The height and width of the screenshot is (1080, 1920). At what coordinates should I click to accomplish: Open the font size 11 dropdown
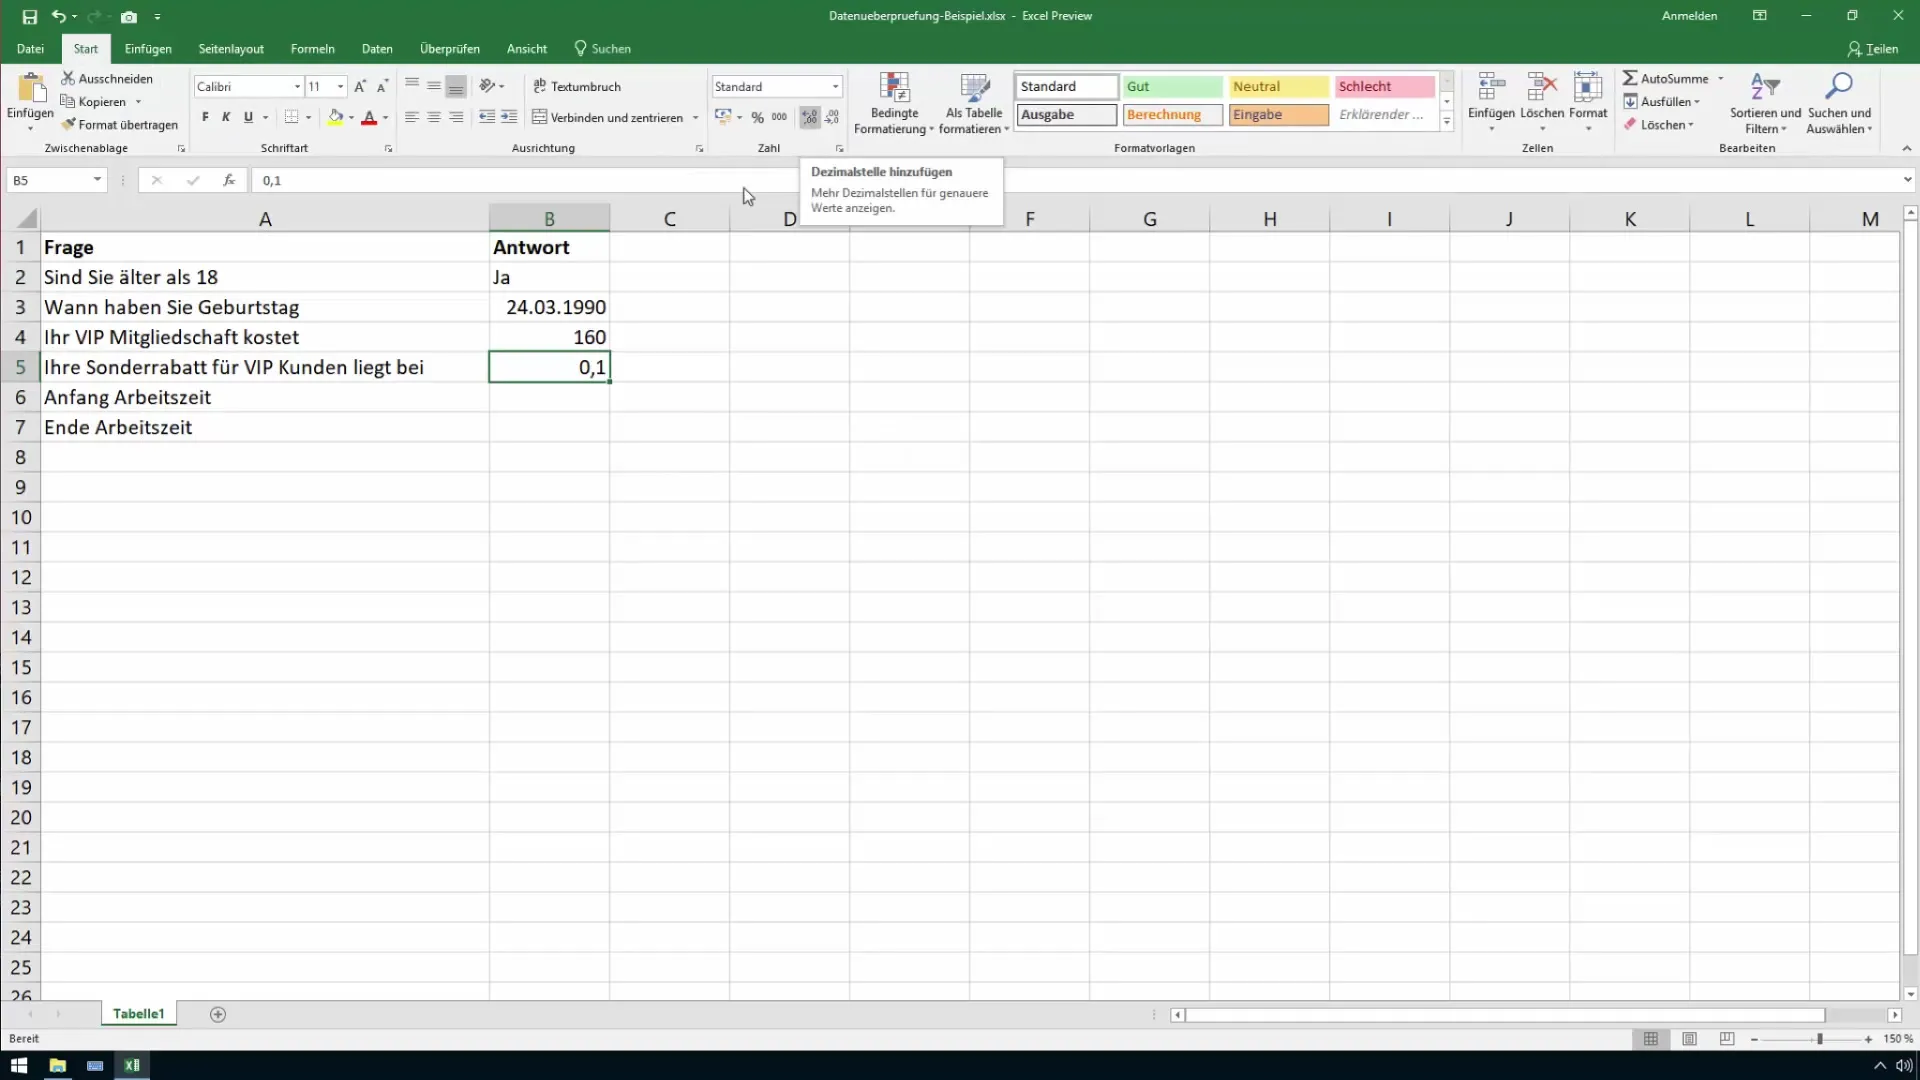point(341,87)
